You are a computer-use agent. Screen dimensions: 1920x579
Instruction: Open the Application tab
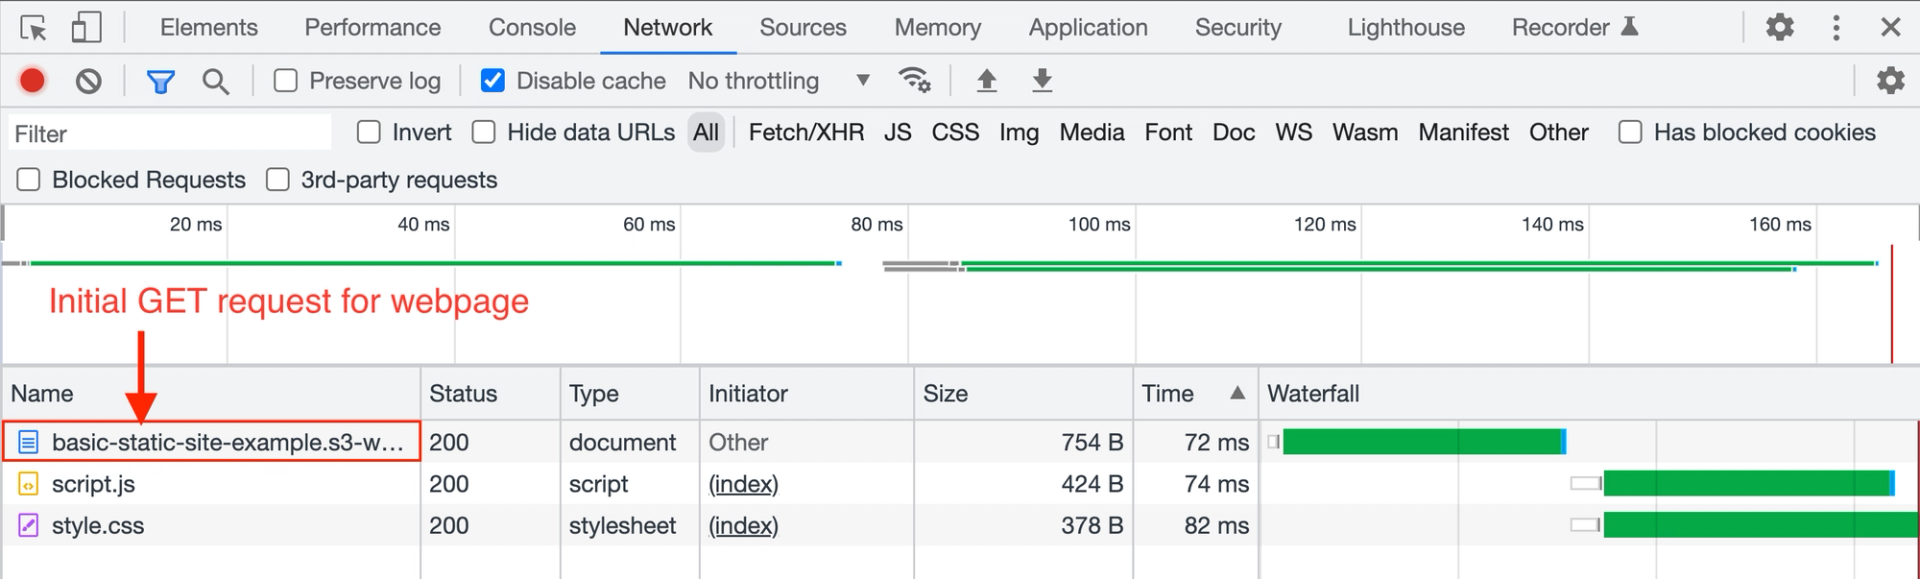[1088, 27]
